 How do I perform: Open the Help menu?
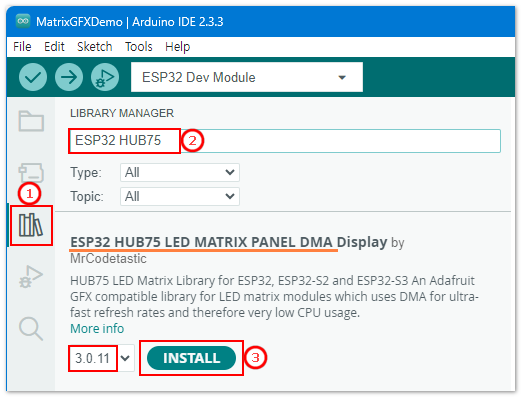[178, 47]
